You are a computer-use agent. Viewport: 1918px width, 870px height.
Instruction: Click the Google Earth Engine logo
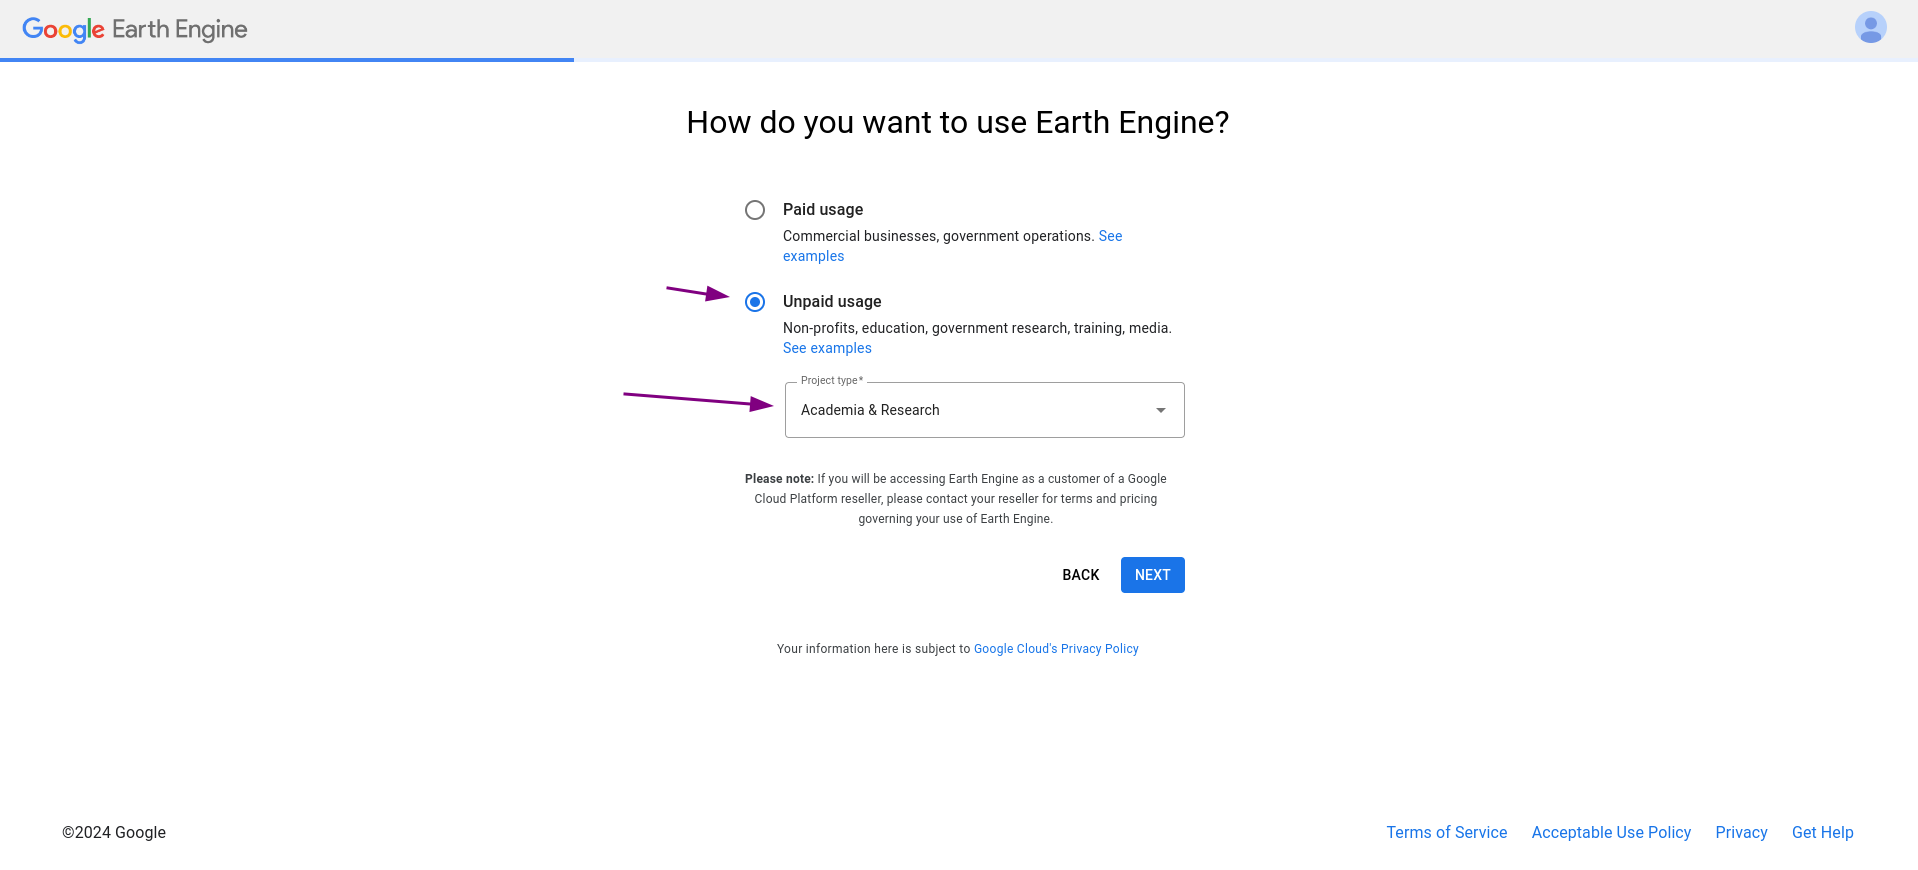(x=135, y=30)
